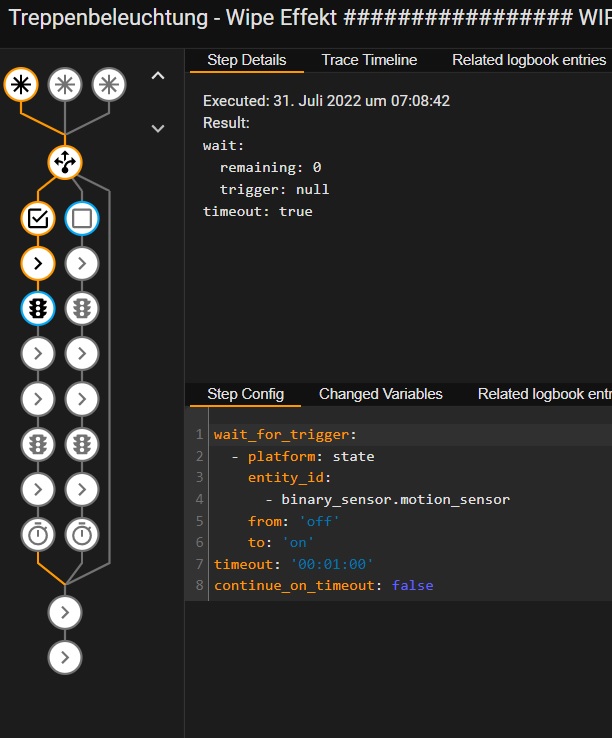
Task: Select orange action node below checked condition
Action: click(x=38, y=263)
